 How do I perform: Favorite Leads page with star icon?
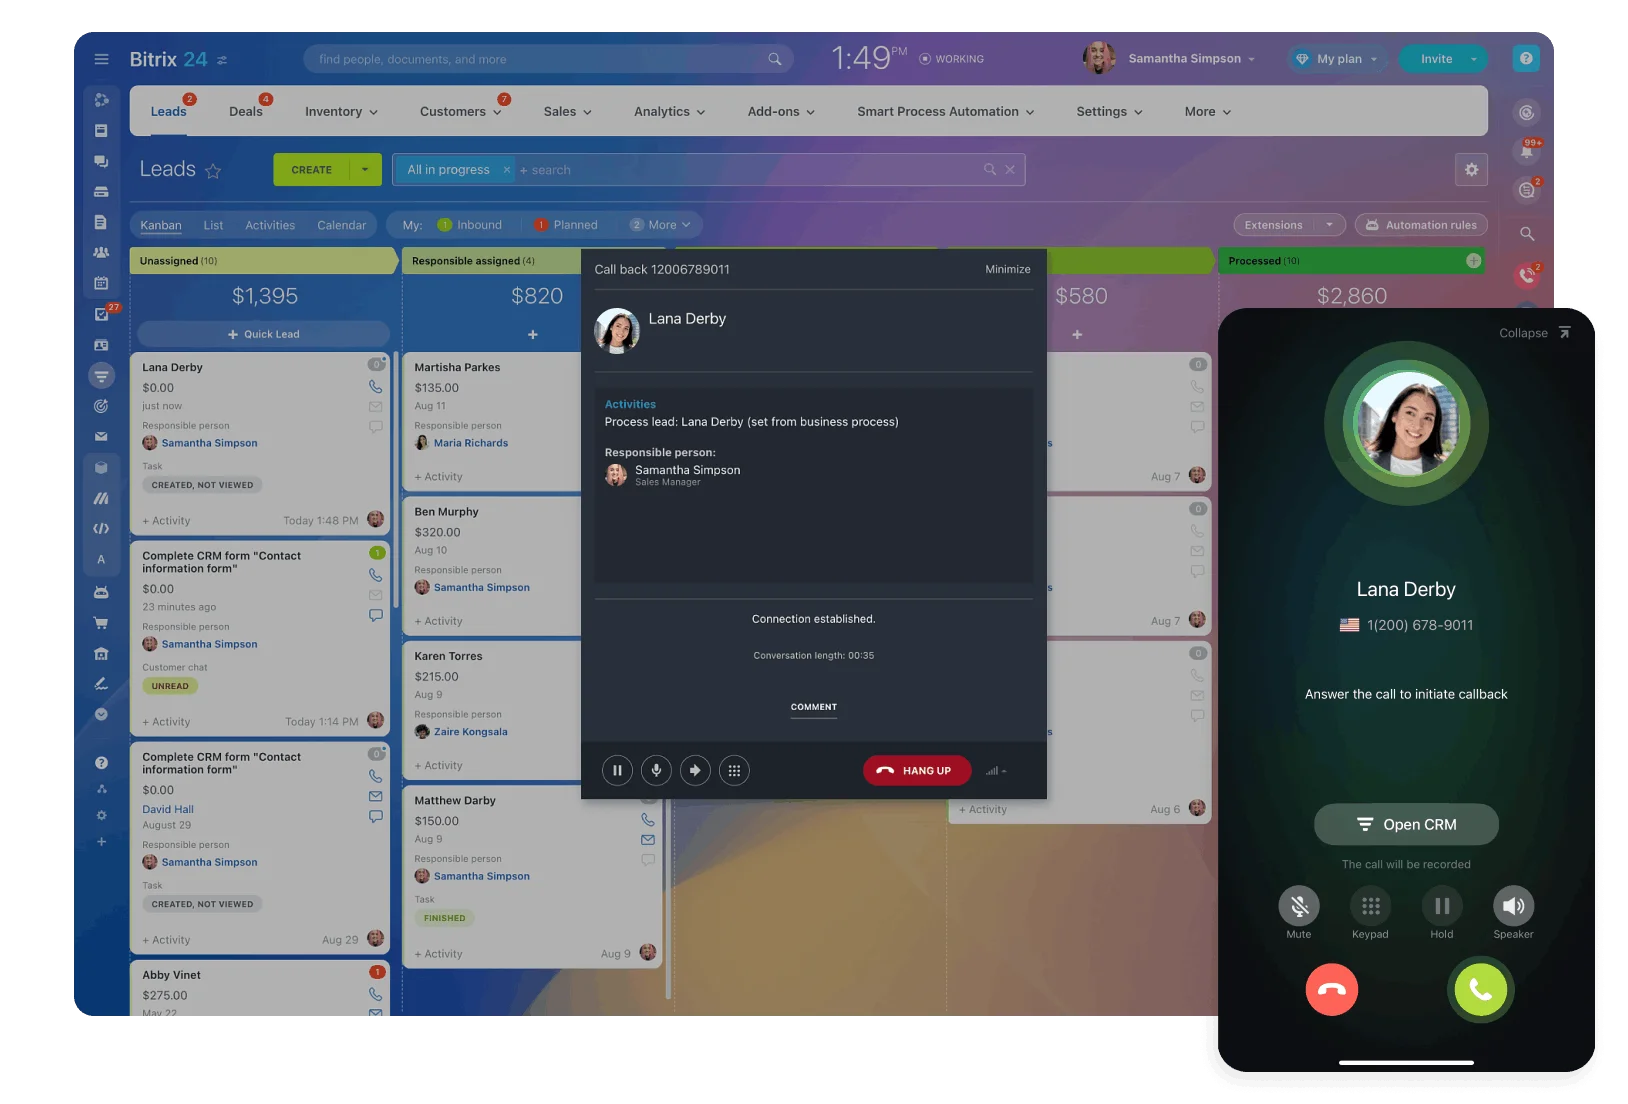(x=213, y=171)
